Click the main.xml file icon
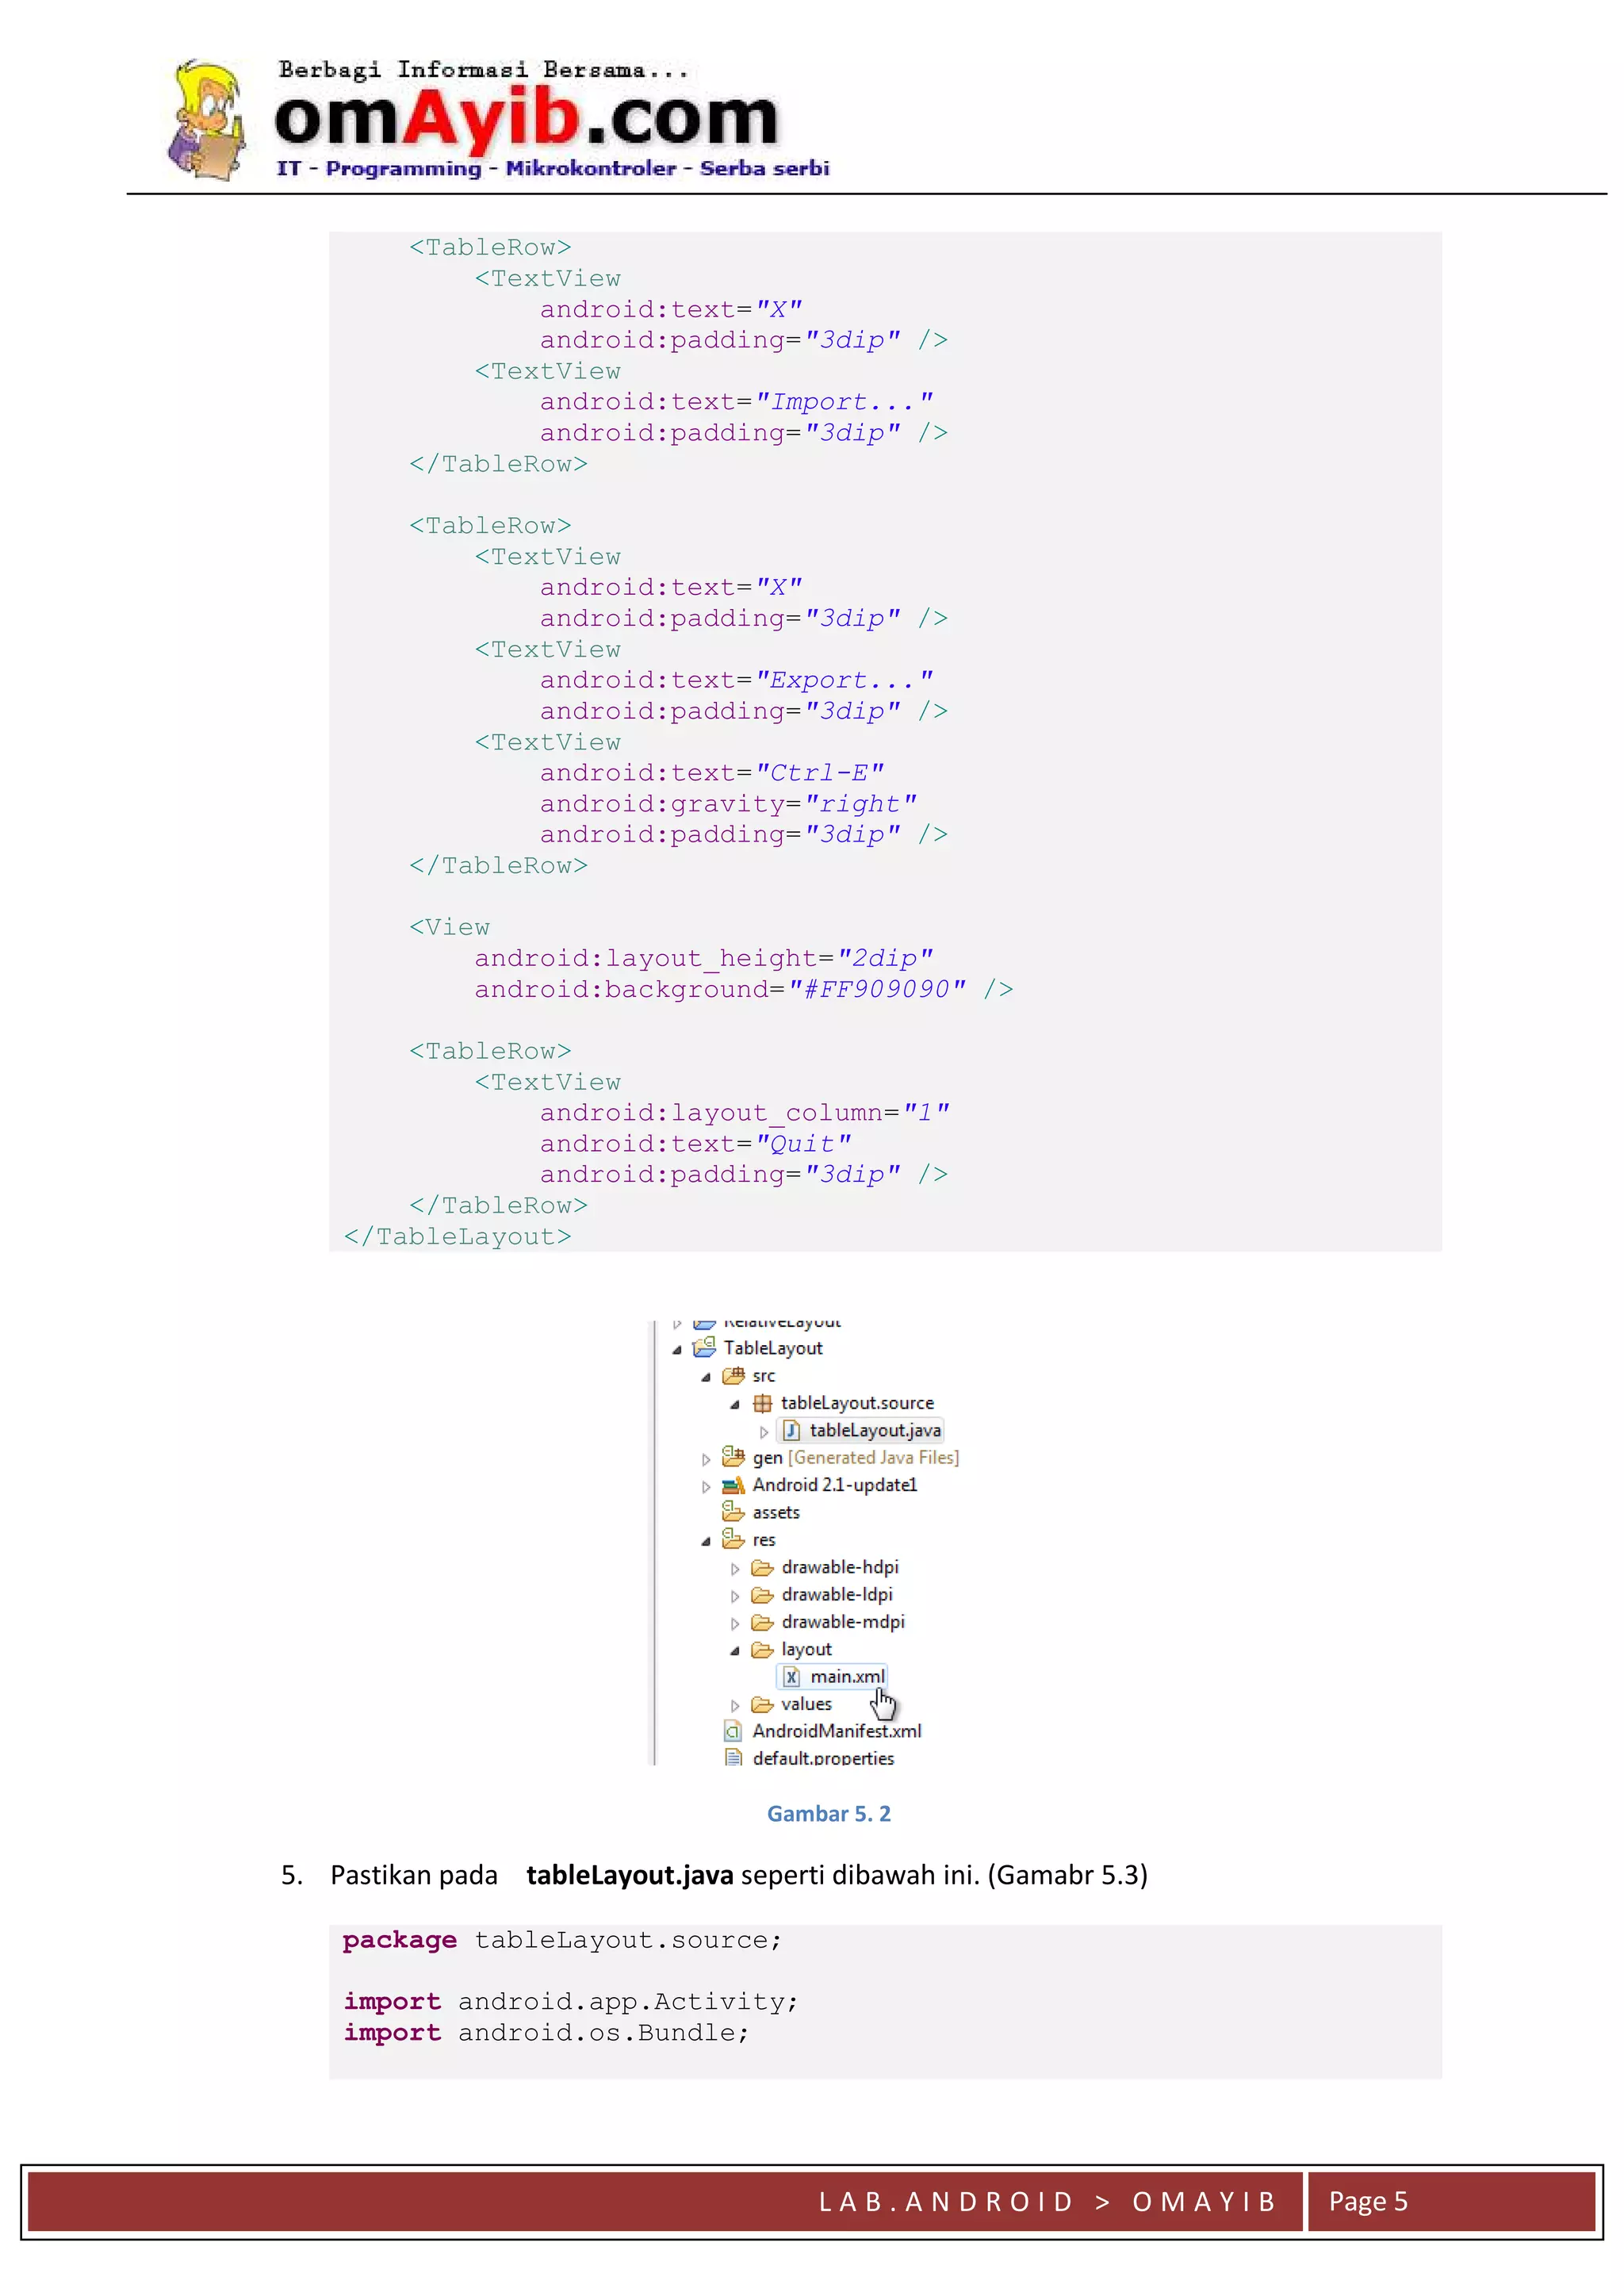 pyautogui.click(x=791, y=1677)
